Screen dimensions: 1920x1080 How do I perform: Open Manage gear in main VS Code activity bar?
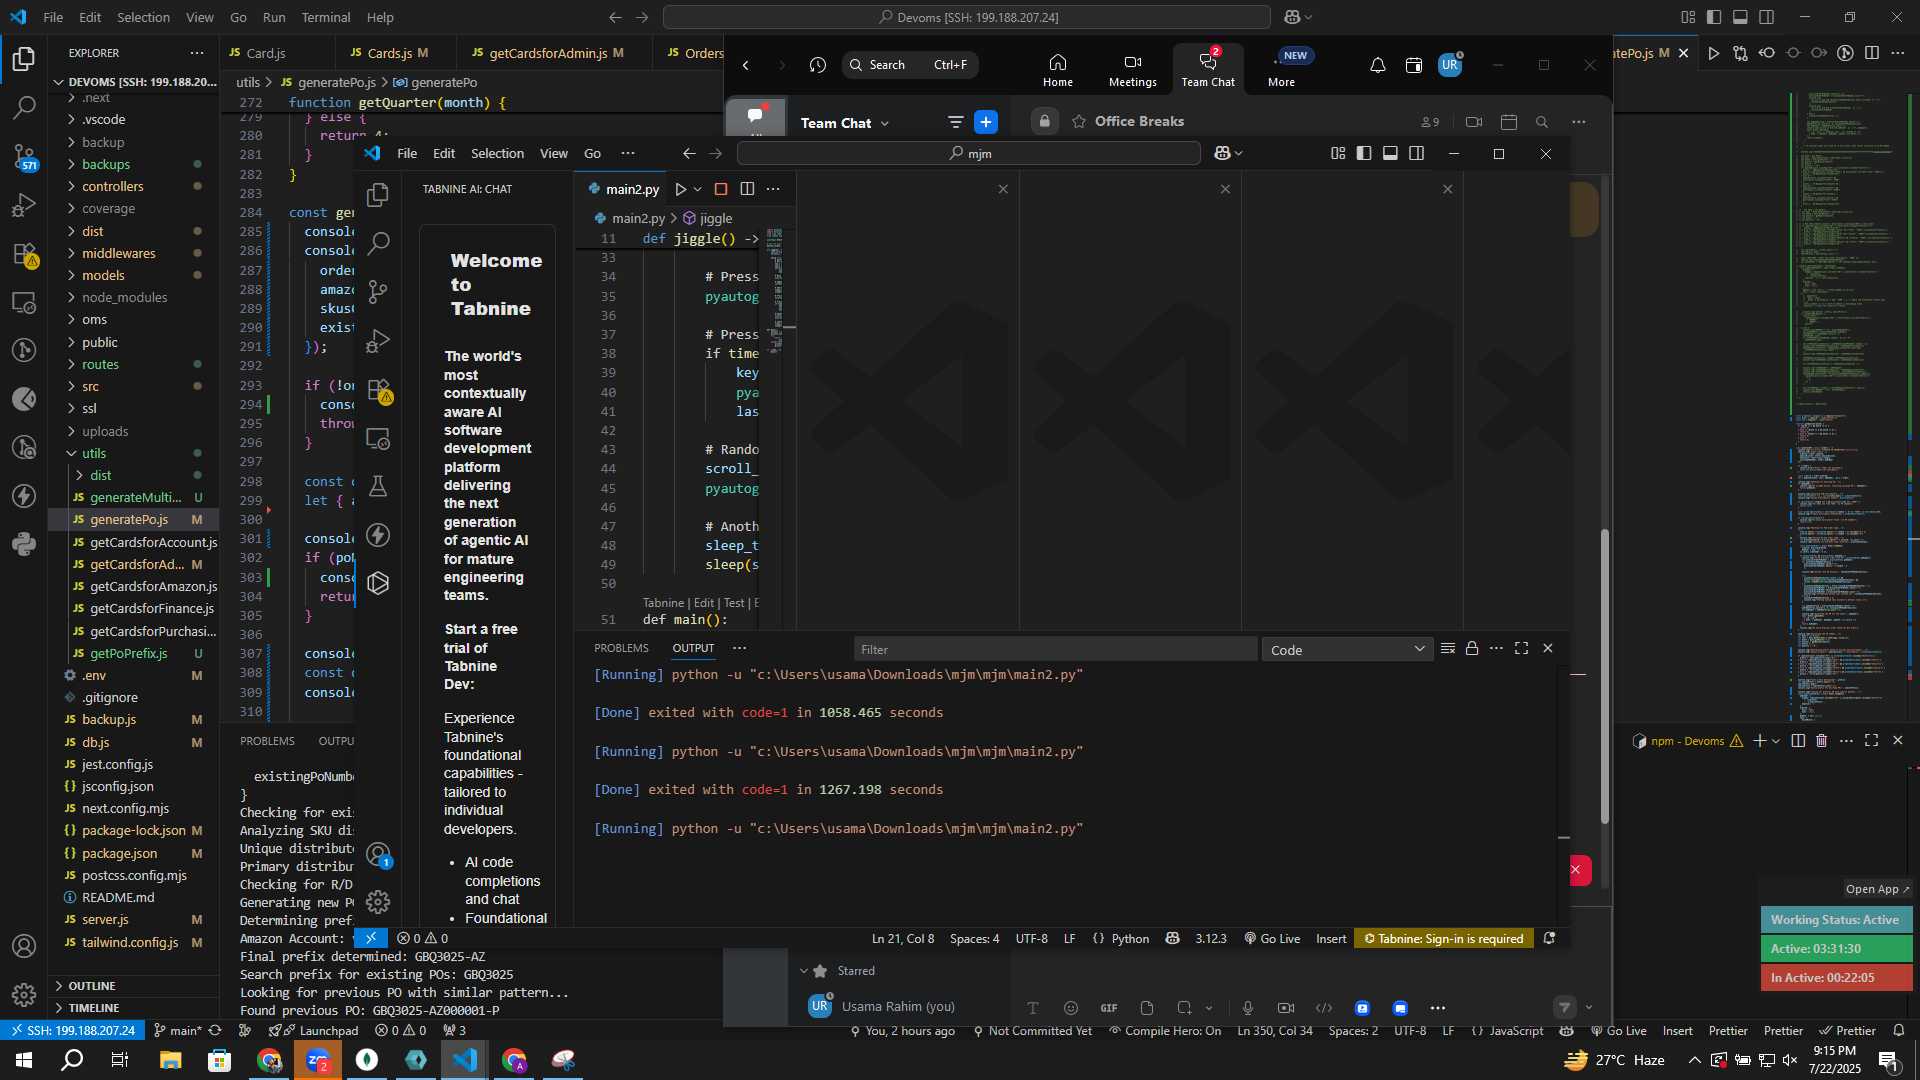coord(24,995)
